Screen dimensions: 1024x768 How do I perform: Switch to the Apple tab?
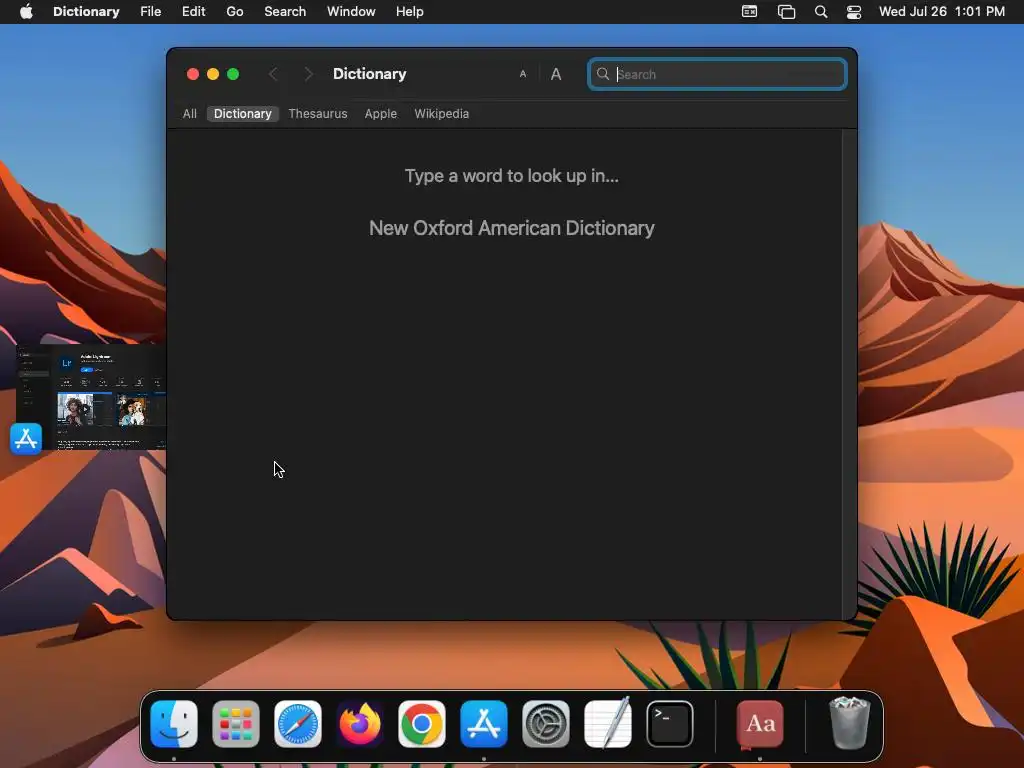[381, 114]
